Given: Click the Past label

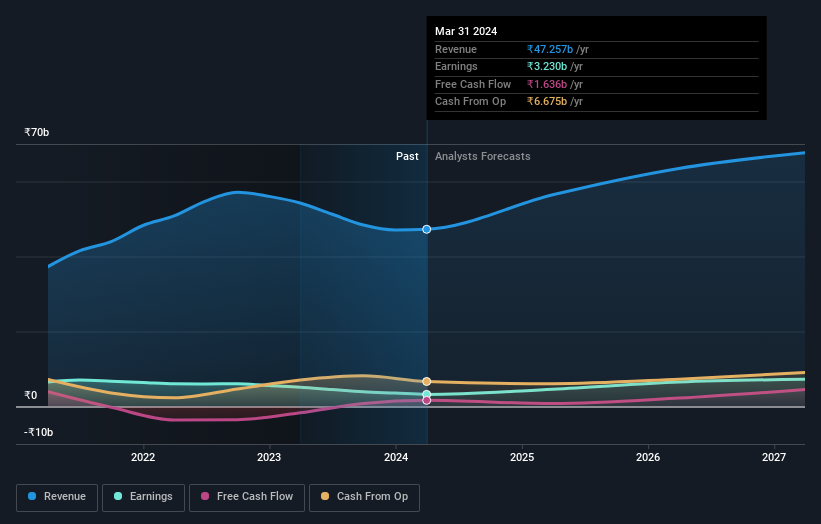Looking at the screenshot, I should (x=407, y=157).
